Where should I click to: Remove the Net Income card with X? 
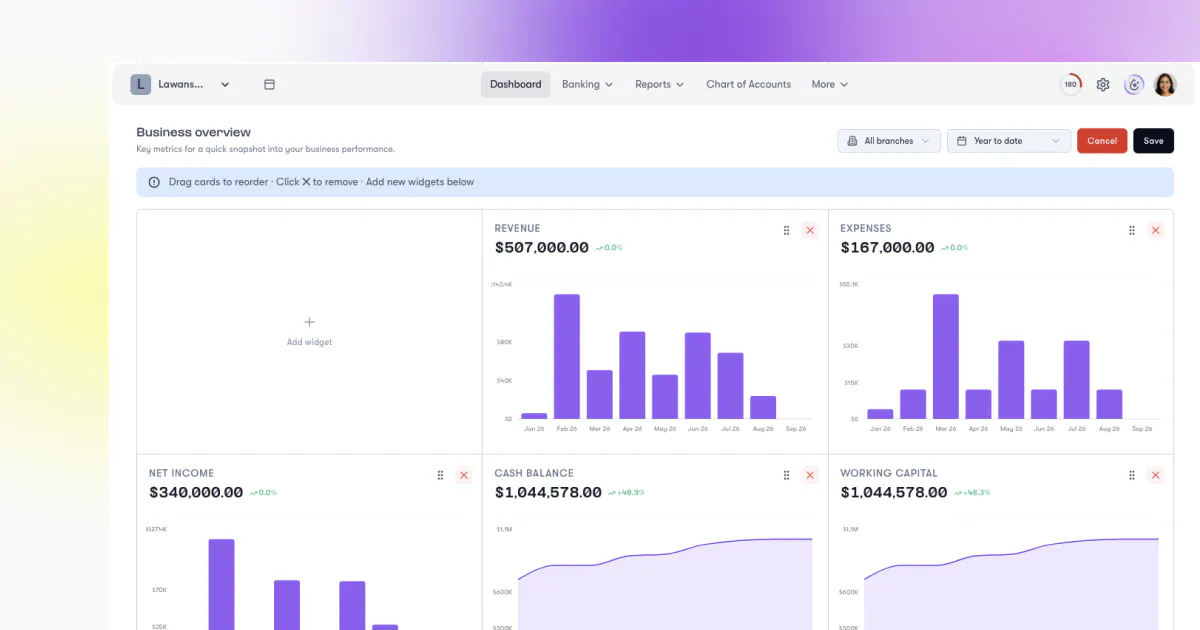[464, 475]
